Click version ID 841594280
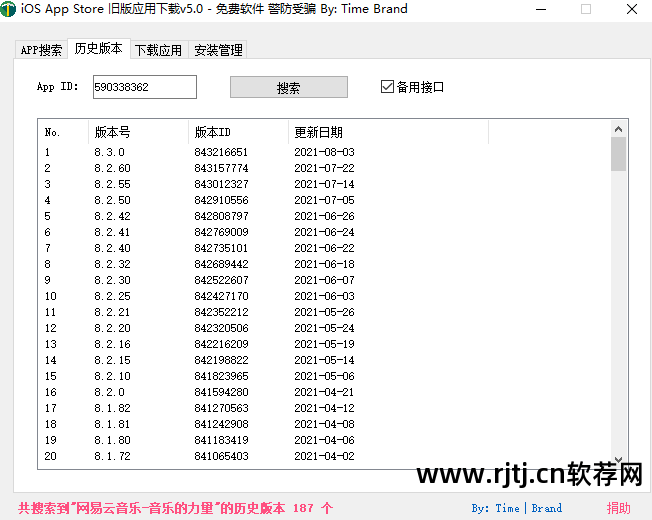This screenshot has height=520, width=652. coord(221,392)
